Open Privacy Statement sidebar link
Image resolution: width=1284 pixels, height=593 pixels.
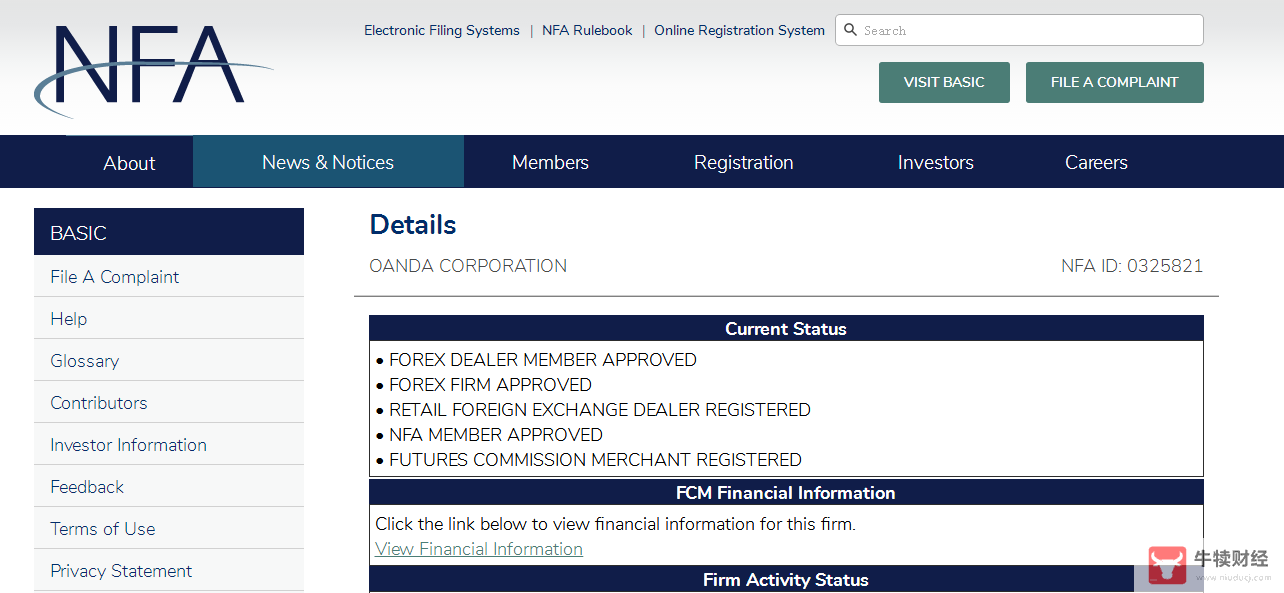coord(121,571)
